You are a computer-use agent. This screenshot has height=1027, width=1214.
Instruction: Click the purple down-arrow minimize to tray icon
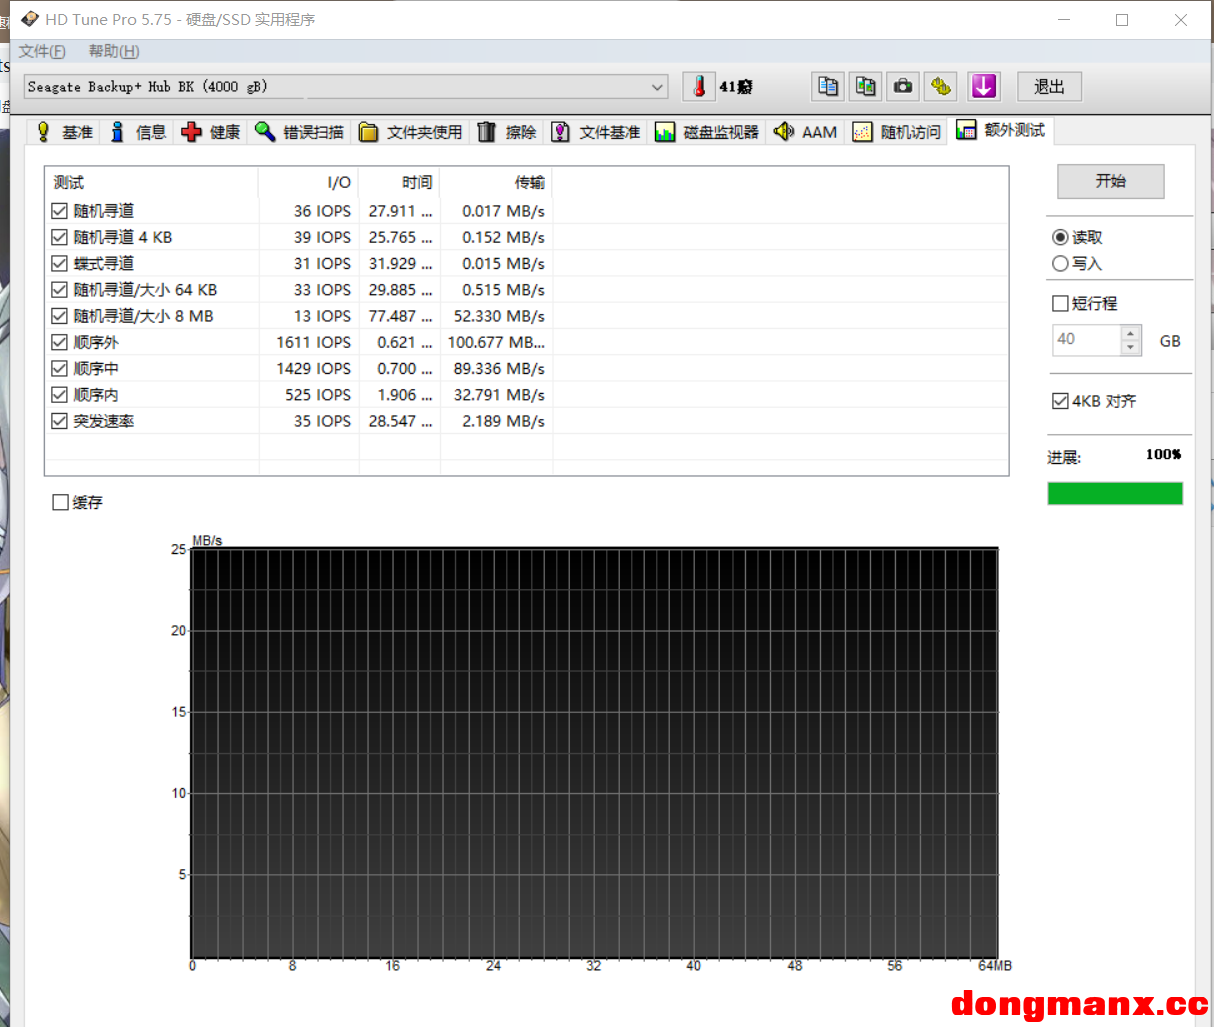(984, 87)
